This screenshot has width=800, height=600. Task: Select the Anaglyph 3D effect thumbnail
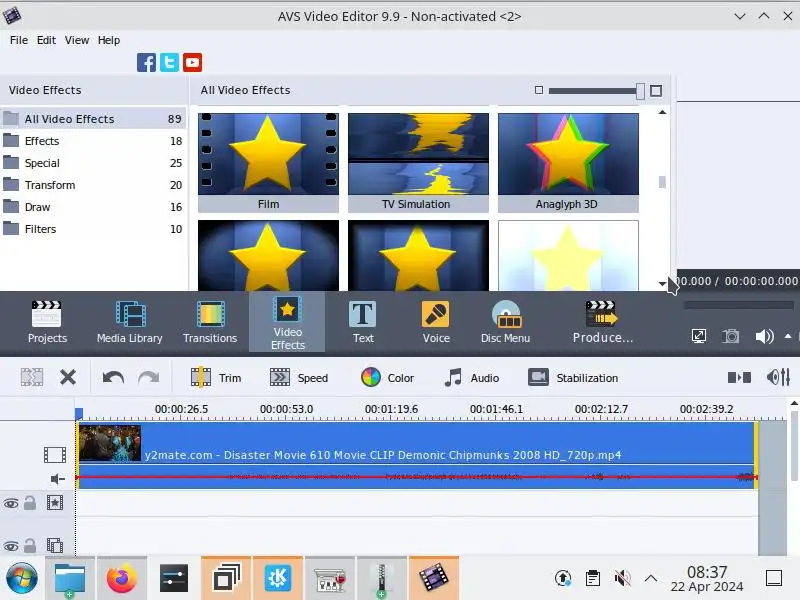[x=568, y=162]
